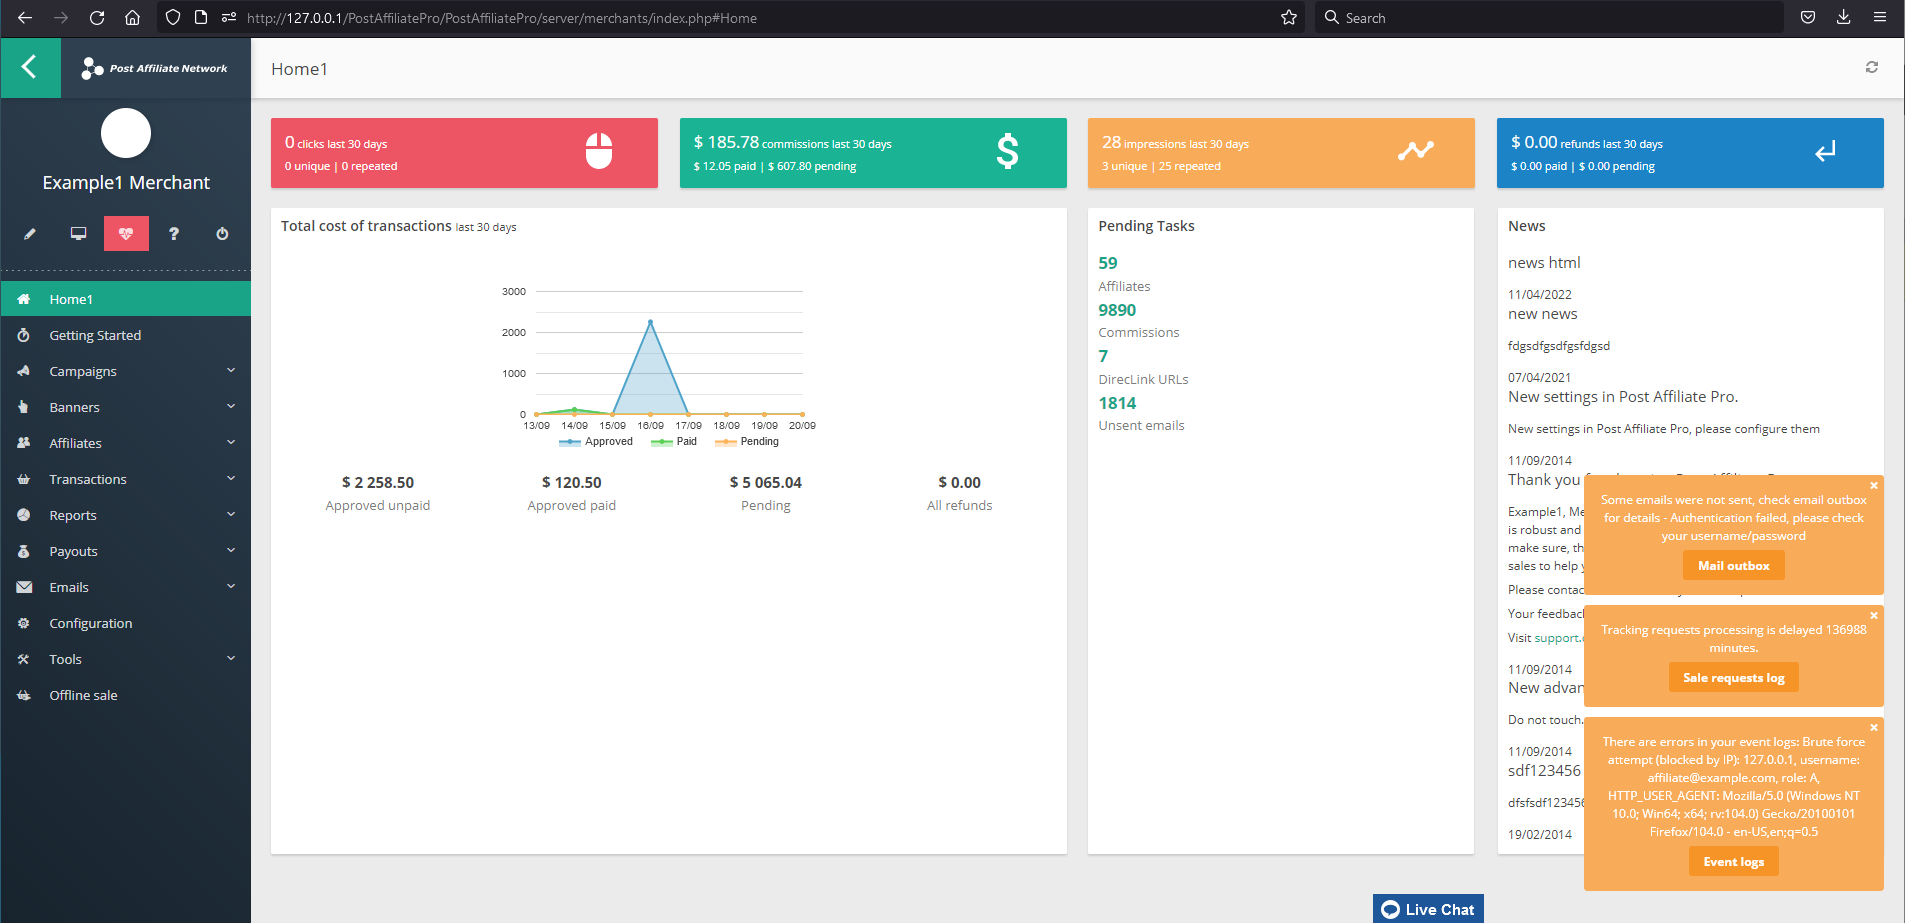Open help via the question mark icon
Viewport: 1905px width, 923px height.
(174, 233)
